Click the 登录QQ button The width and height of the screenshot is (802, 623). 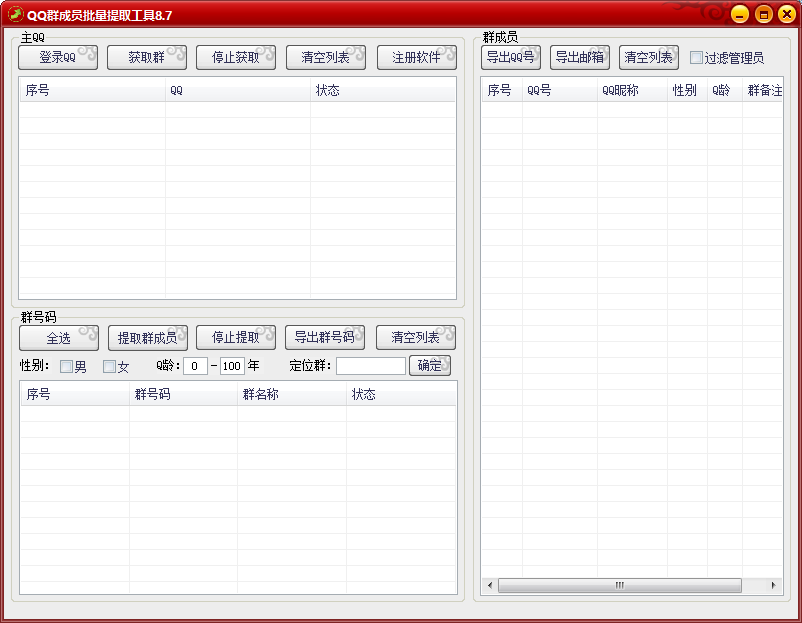click(x=58, y=57)
